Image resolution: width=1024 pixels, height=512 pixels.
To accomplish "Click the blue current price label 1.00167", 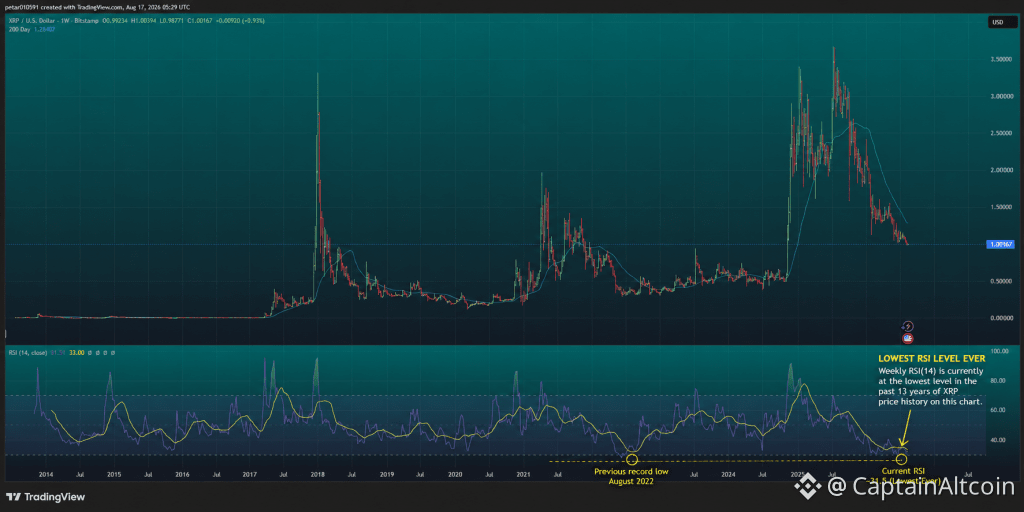I will (x=1001, y=244).
